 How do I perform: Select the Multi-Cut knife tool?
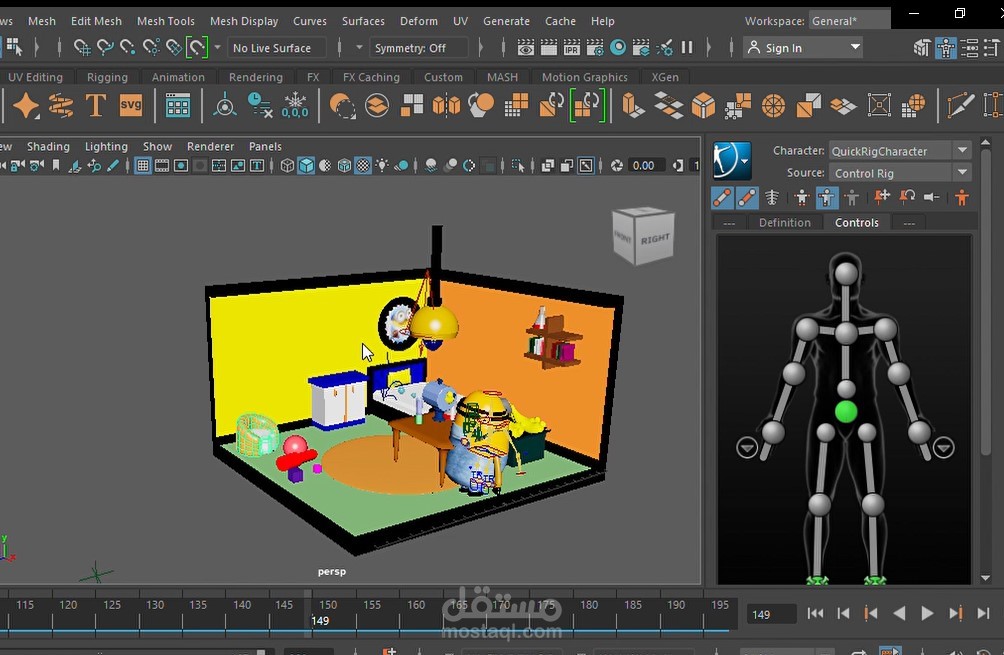click(960, 105)
